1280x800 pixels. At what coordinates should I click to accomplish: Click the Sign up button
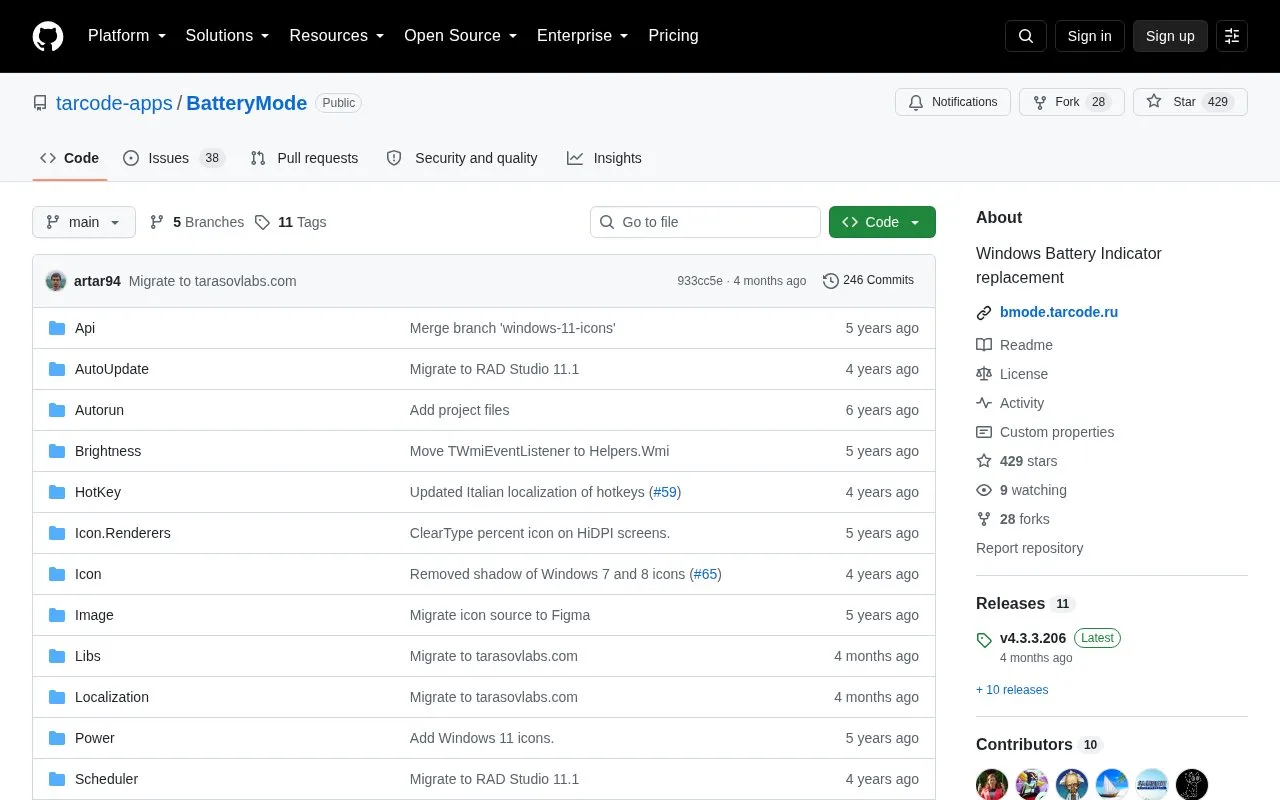coord(1170,36)
